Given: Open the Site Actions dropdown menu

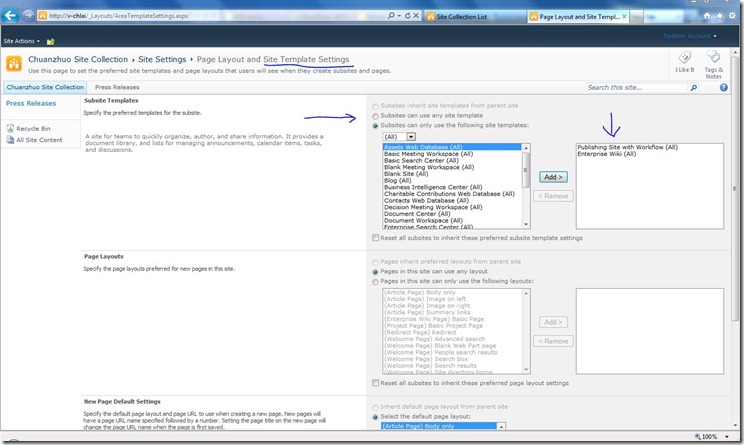Looking at the screenshot, I should point(22,41).
